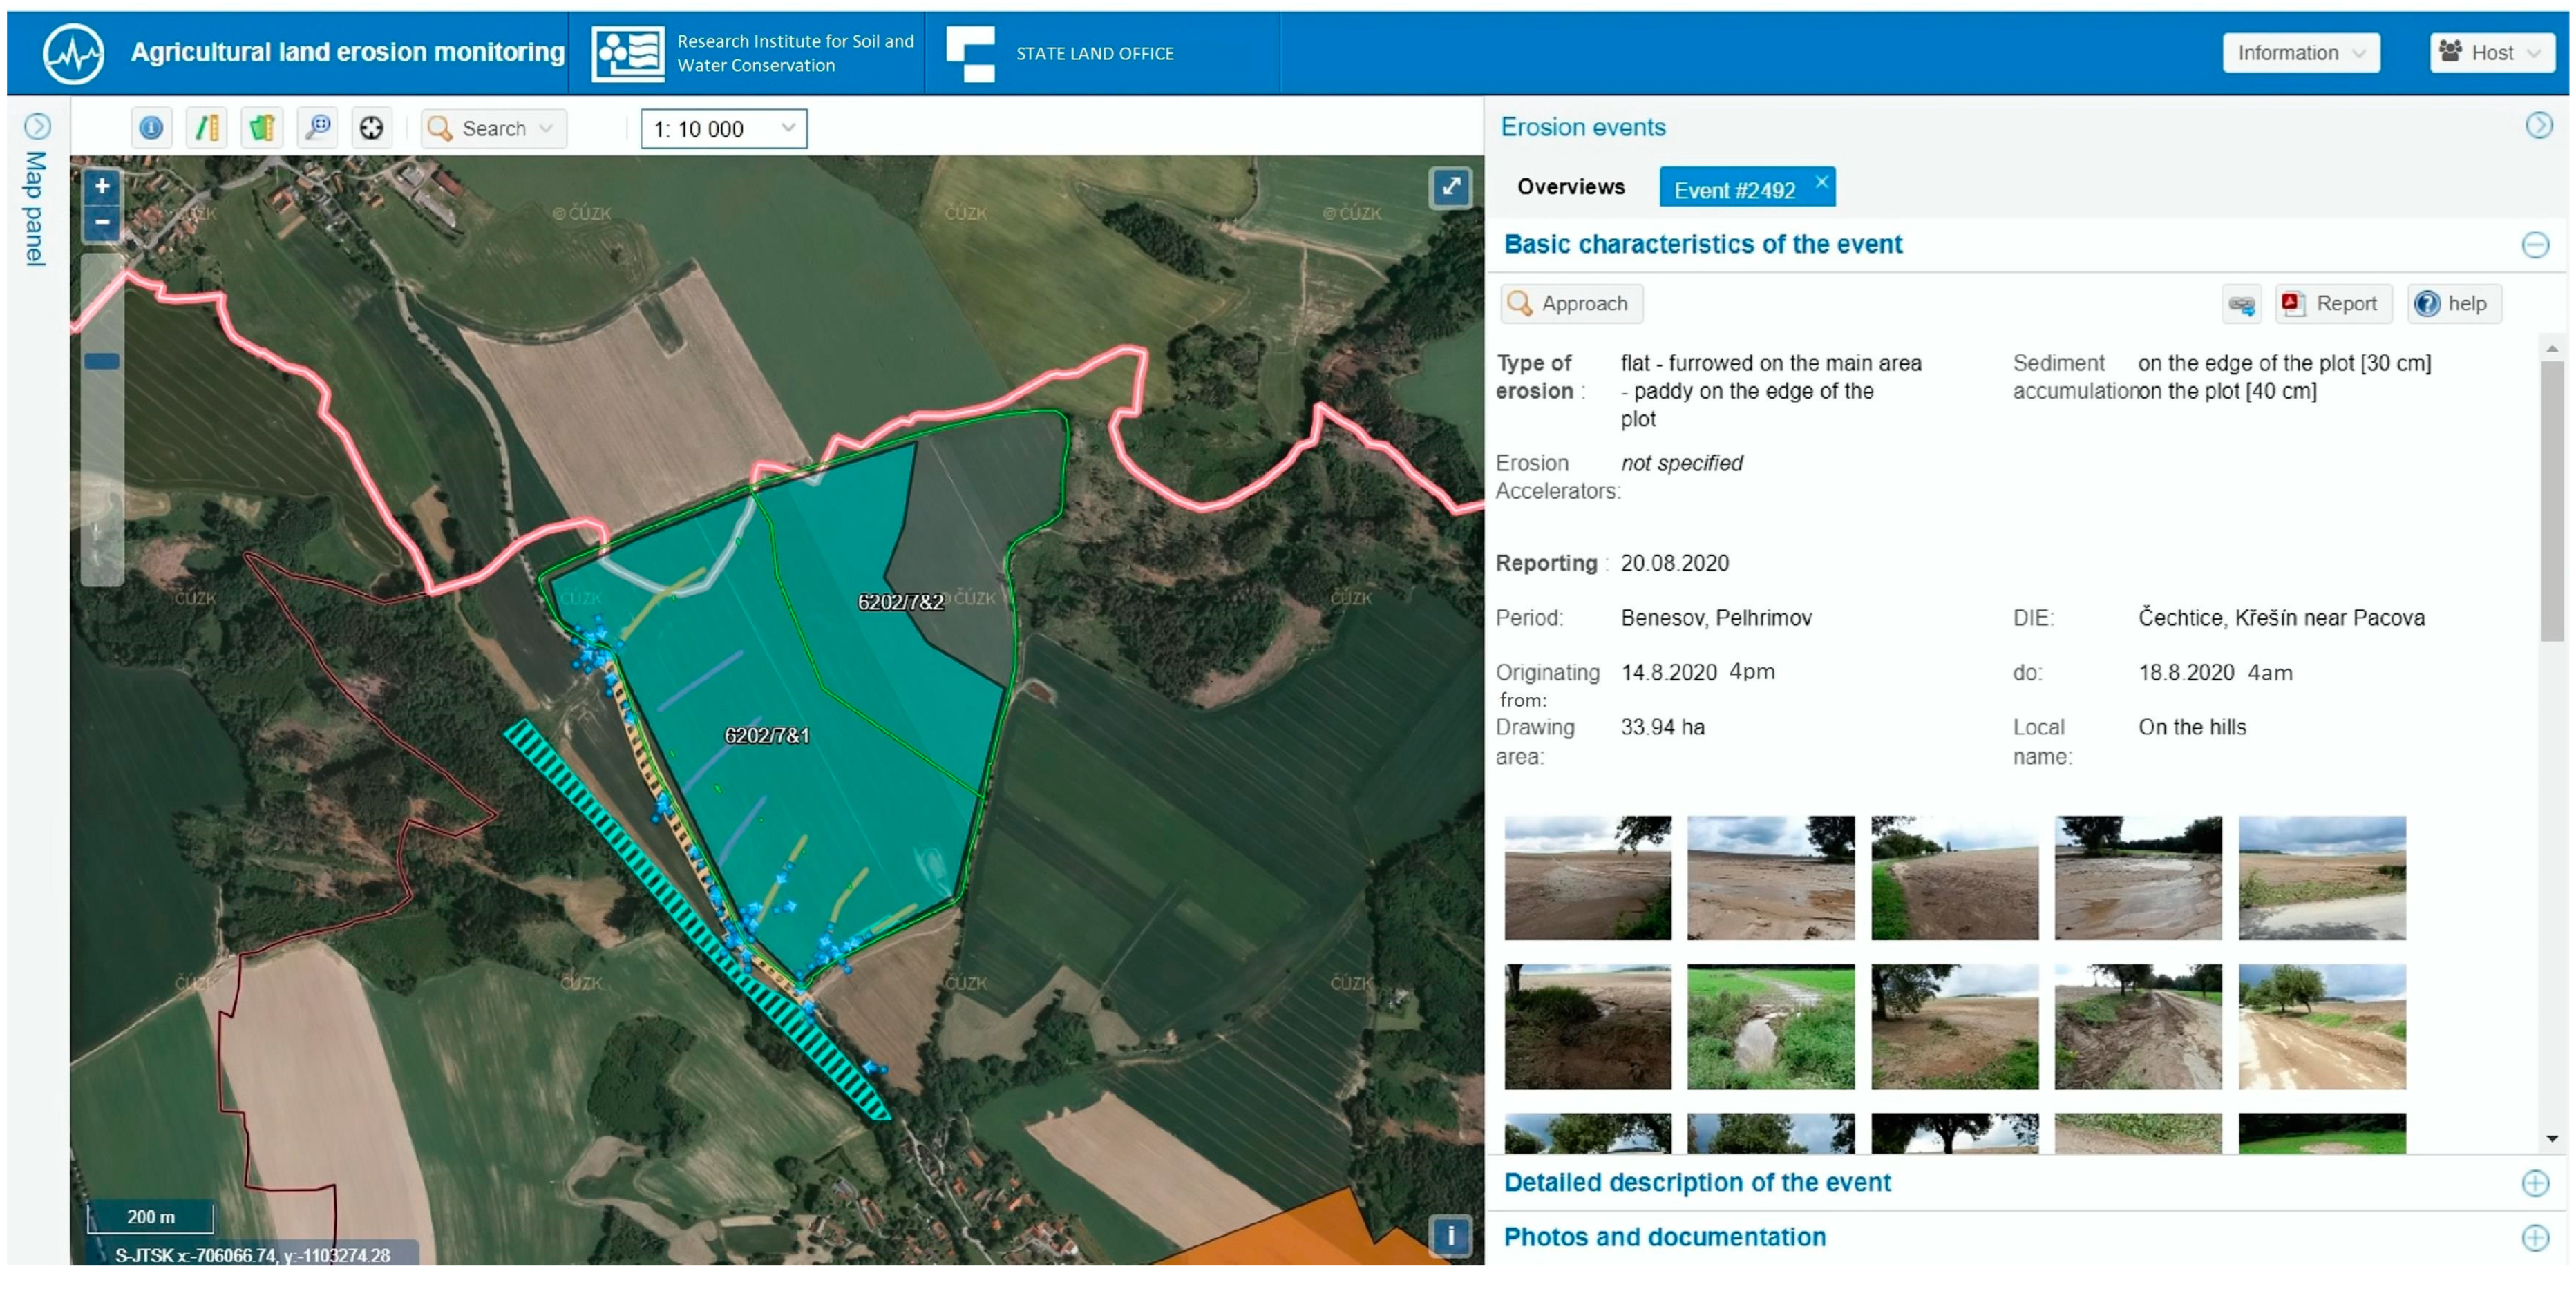
Task: Click the Map panel vertical label
Action: pyautogui.click(x=36, y=208)
